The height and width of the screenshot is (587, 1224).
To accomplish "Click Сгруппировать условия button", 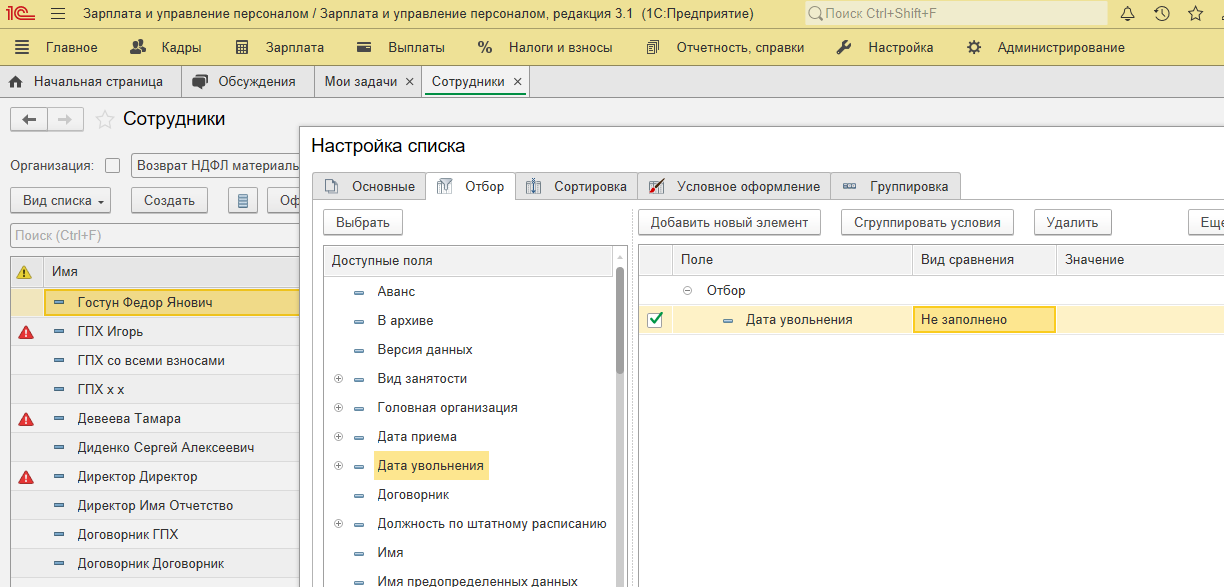I will click(x=927, y=222).
